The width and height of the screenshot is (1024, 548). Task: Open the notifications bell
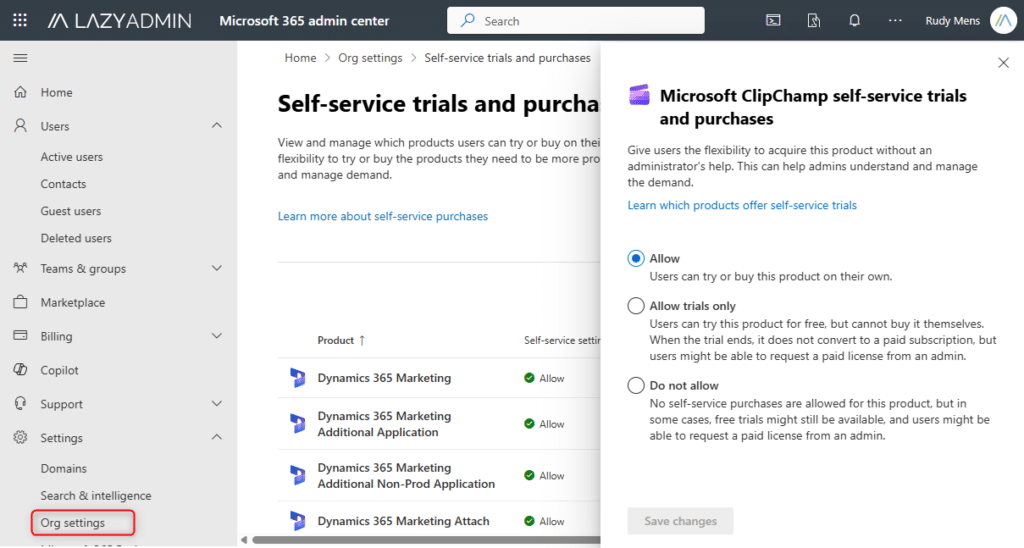click(854, 20)
